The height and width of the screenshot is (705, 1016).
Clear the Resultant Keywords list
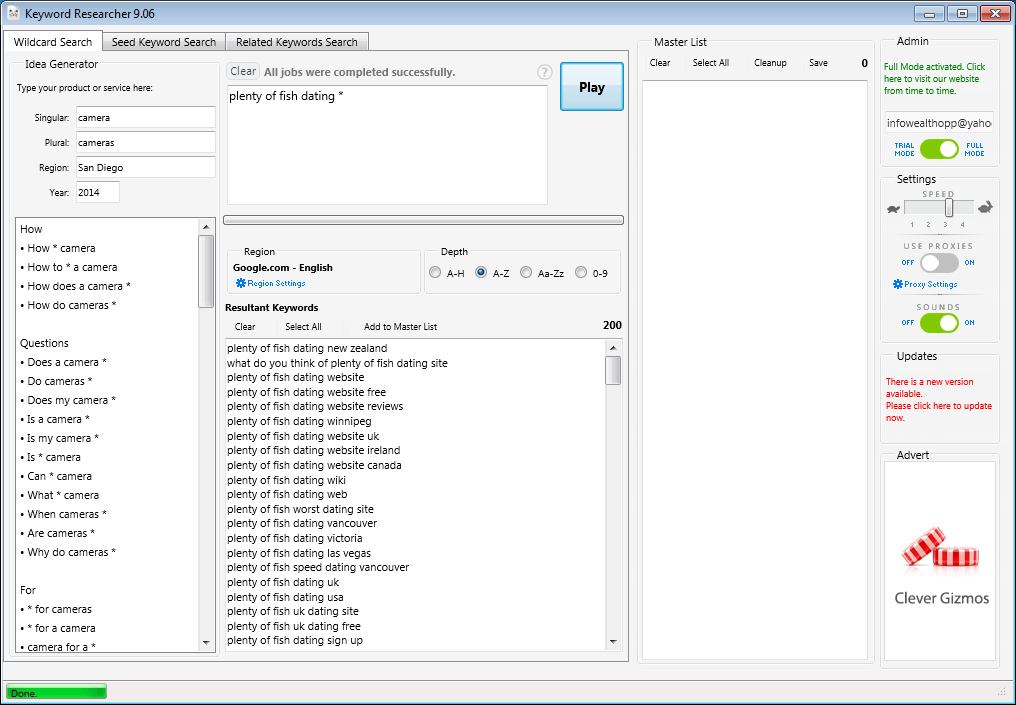(245, 327)
